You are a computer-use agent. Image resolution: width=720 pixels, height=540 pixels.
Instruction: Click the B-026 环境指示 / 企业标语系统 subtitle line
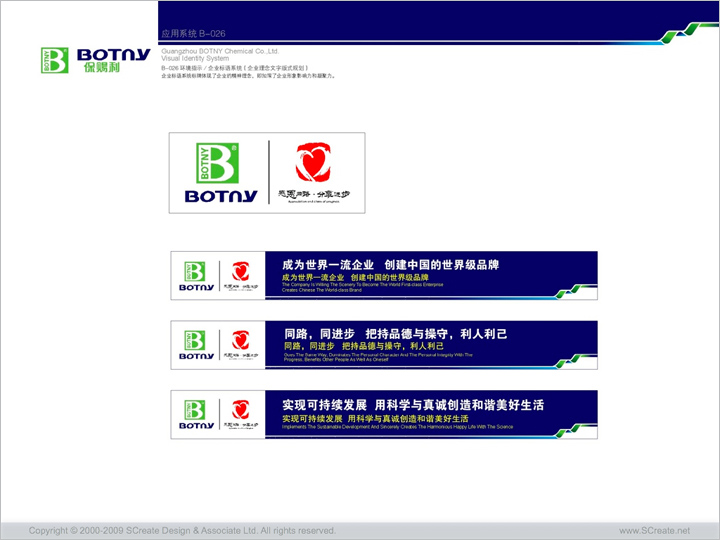[235, 68]
